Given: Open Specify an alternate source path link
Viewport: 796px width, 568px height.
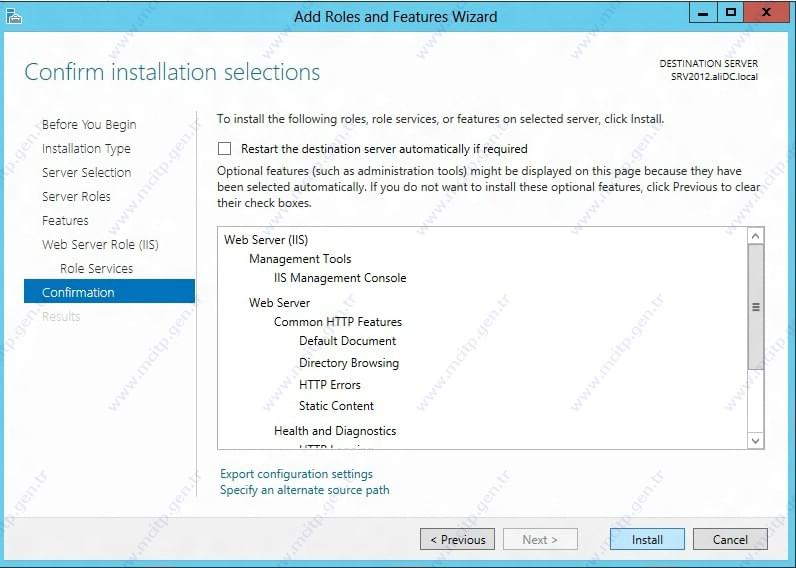Looking at the screenshot, I should point(305,490).
